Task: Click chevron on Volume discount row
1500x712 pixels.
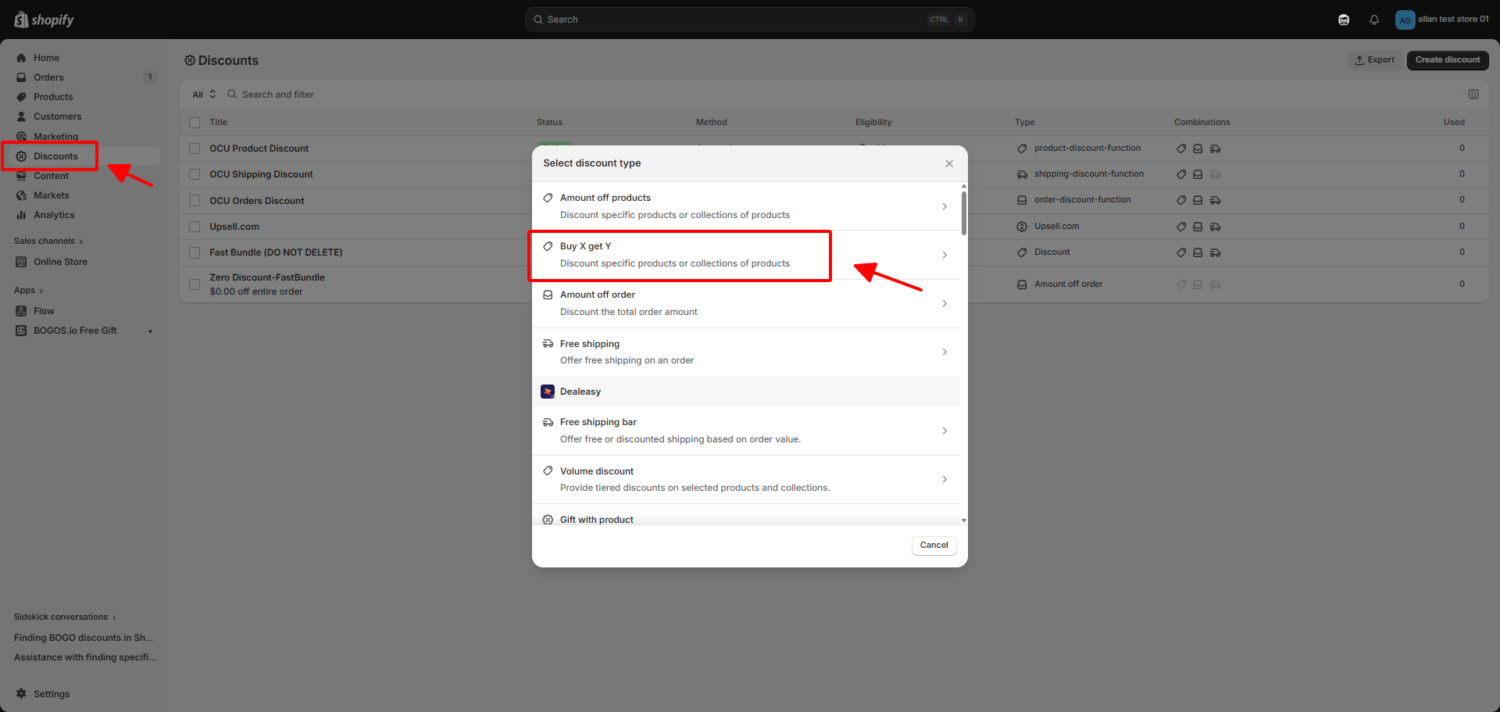Action: pos(944,480)
